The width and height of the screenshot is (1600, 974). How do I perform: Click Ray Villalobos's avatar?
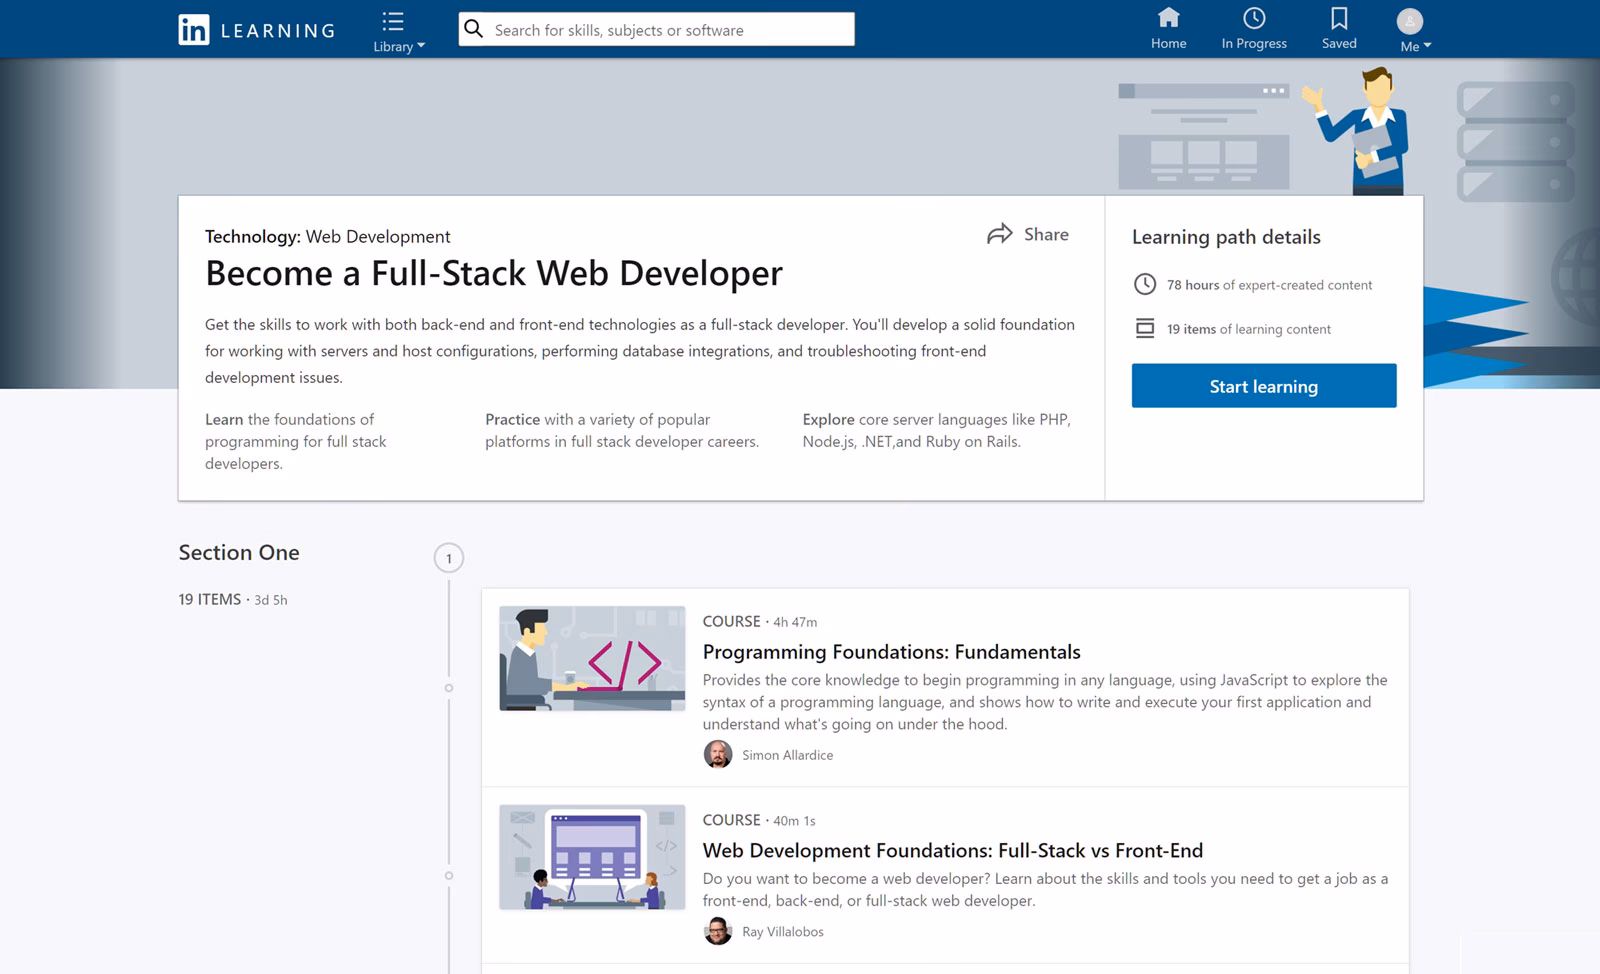coord(718,931)
